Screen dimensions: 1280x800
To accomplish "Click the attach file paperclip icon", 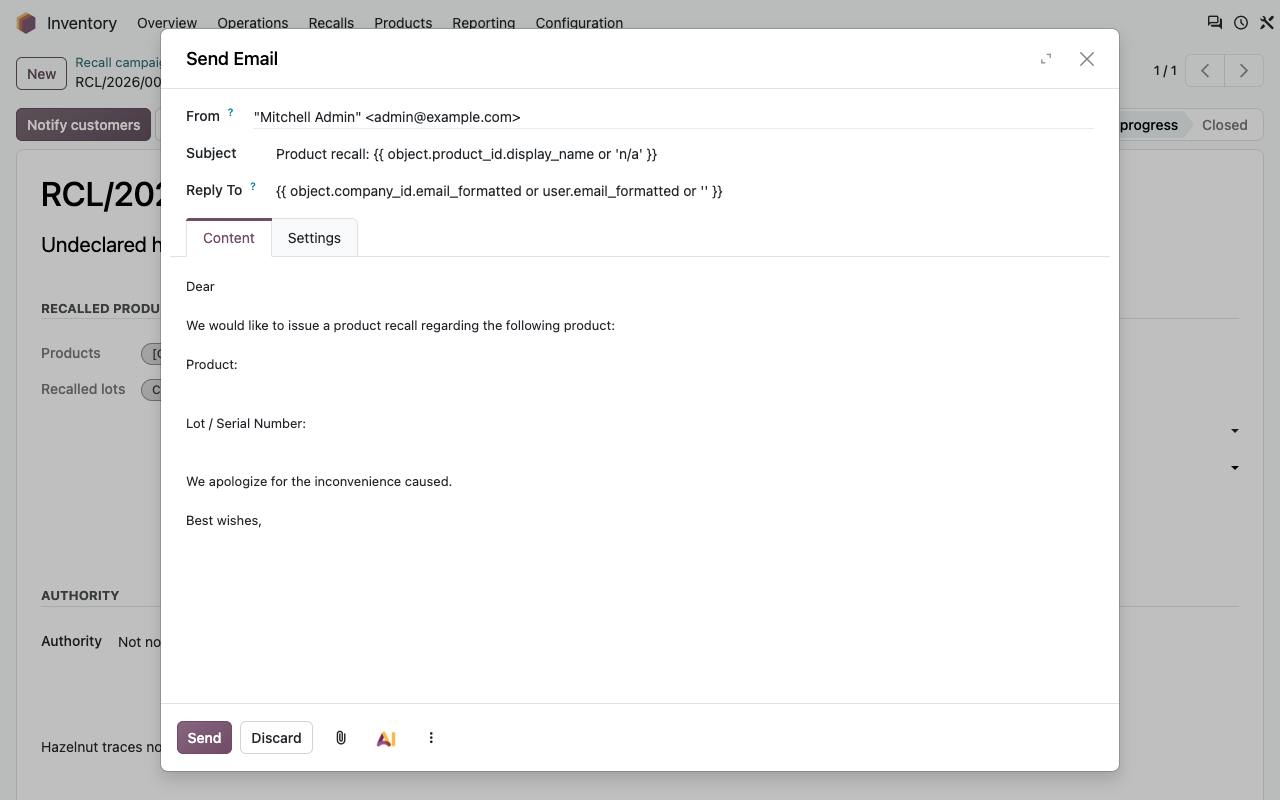I will 341,738.
